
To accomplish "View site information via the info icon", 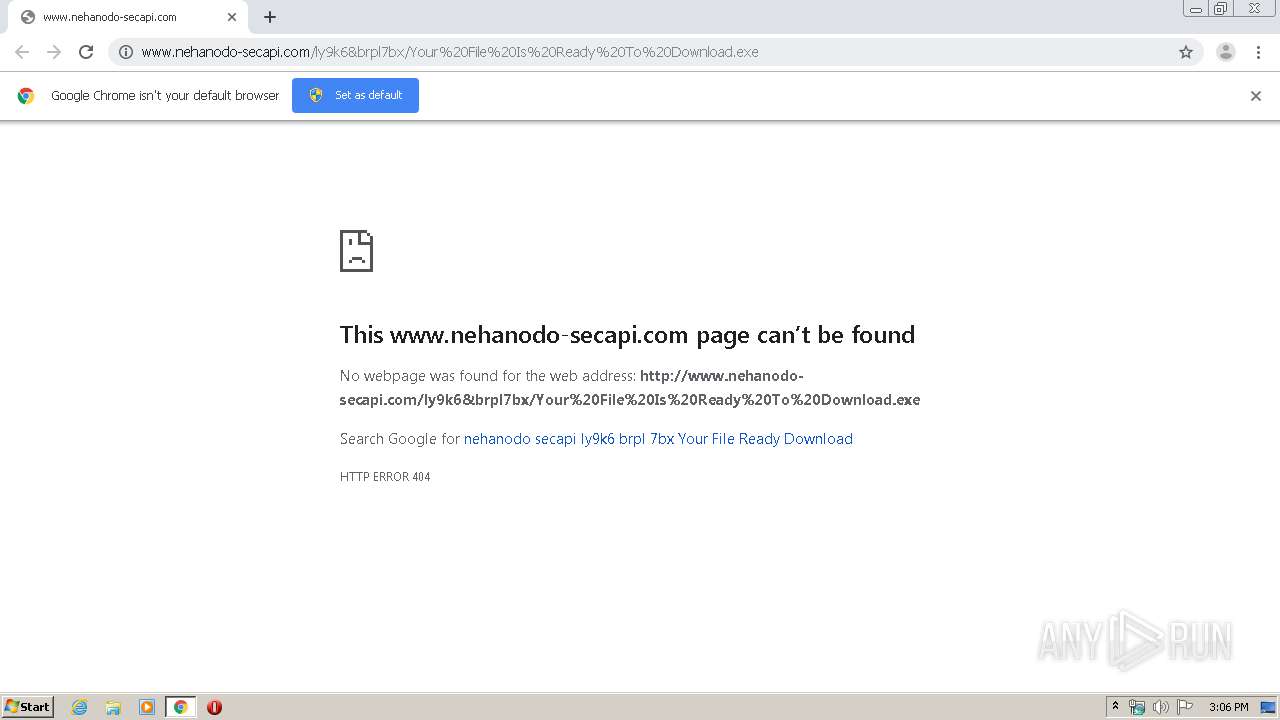I will (126, 52).
